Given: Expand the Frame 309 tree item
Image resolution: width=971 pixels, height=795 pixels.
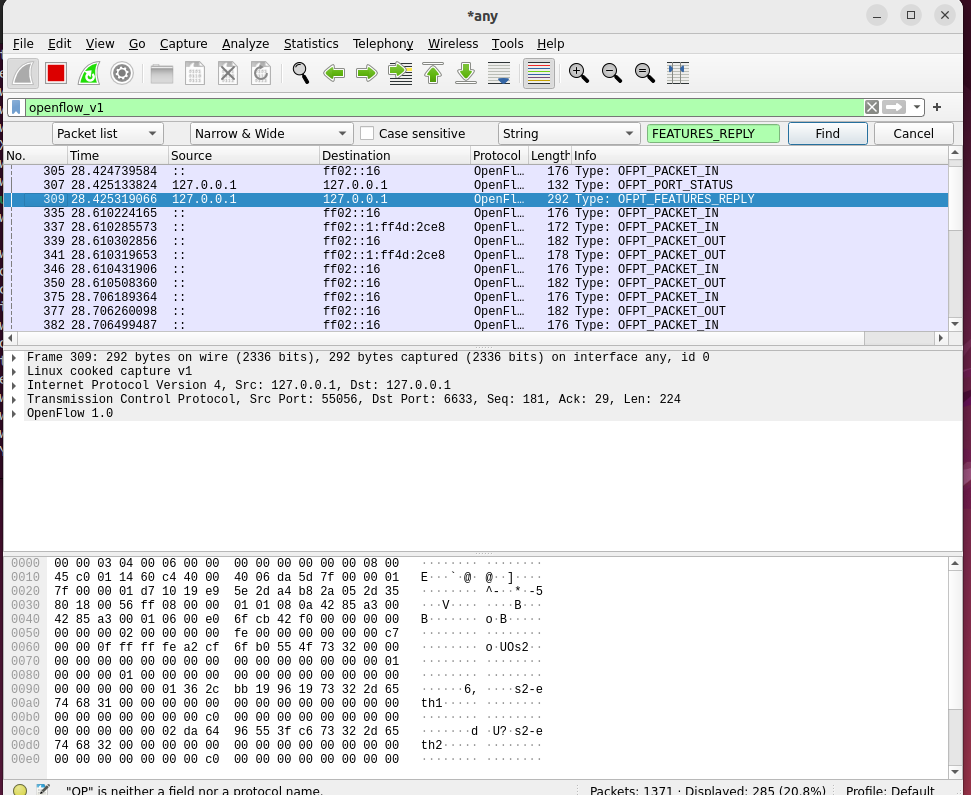Looking at the screenshot, I should (14, 358).
